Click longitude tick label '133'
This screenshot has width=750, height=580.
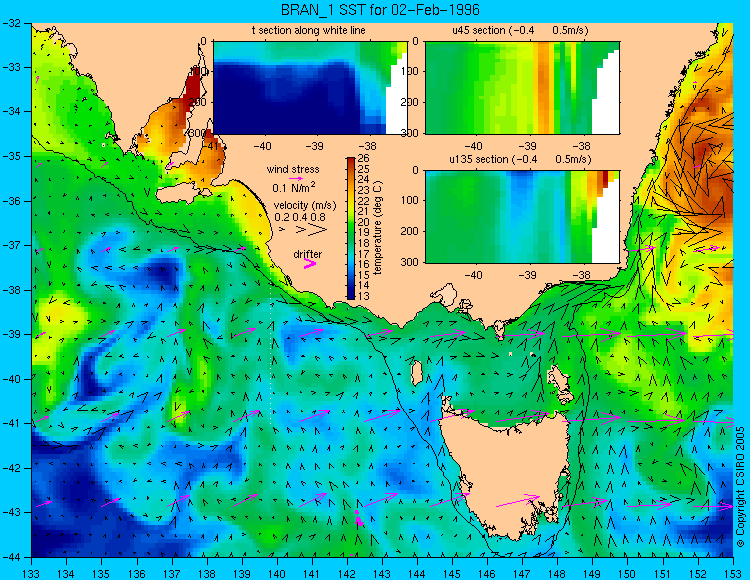tap(31, 573)
